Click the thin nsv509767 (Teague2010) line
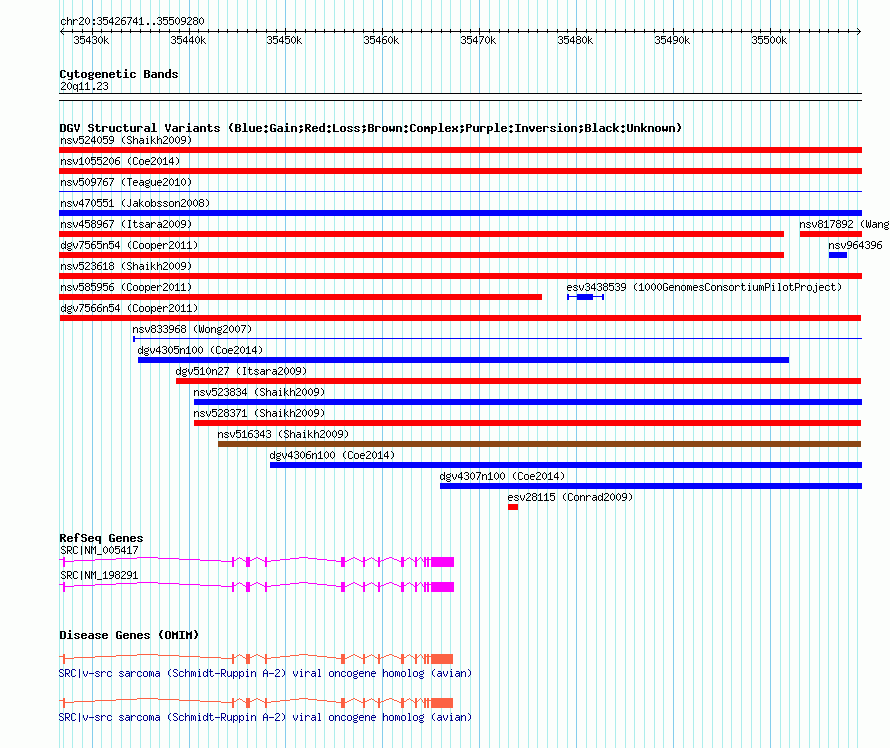 [460, 192]
